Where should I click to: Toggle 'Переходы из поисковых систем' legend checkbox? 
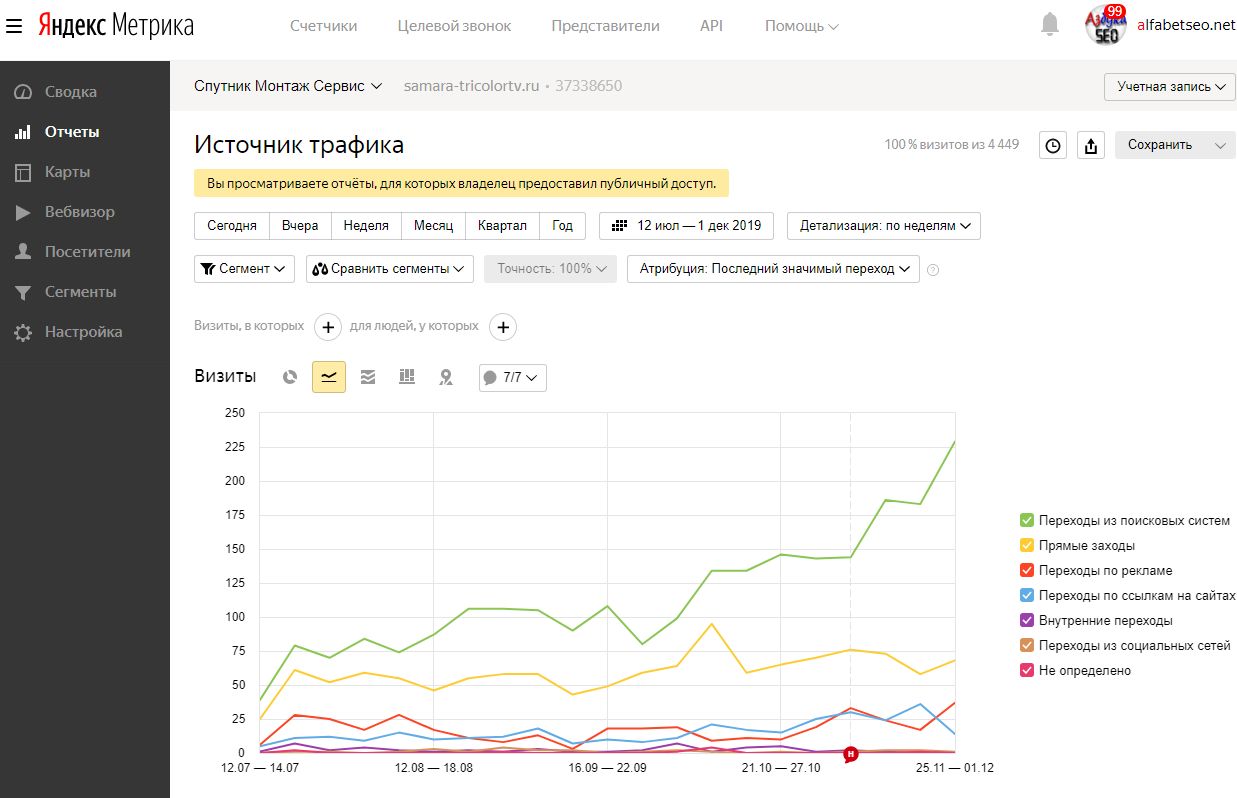click(x=1026, y=520)
